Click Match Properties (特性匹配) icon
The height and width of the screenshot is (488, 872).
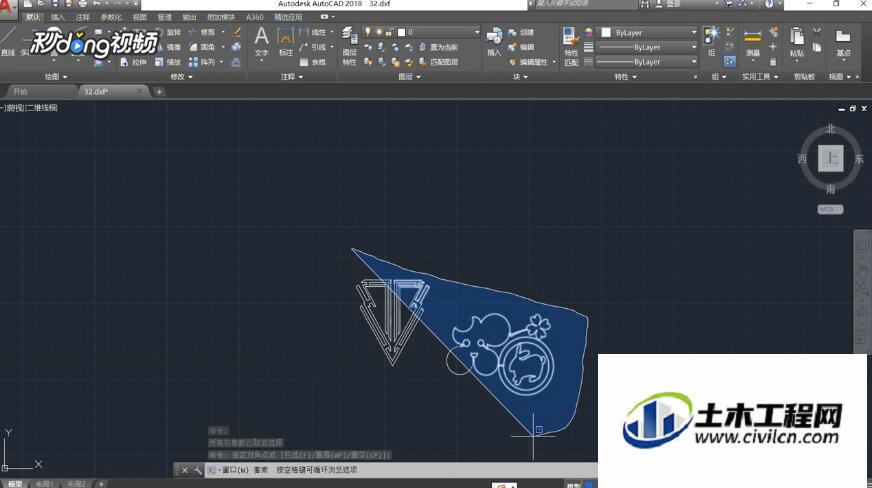571,46
